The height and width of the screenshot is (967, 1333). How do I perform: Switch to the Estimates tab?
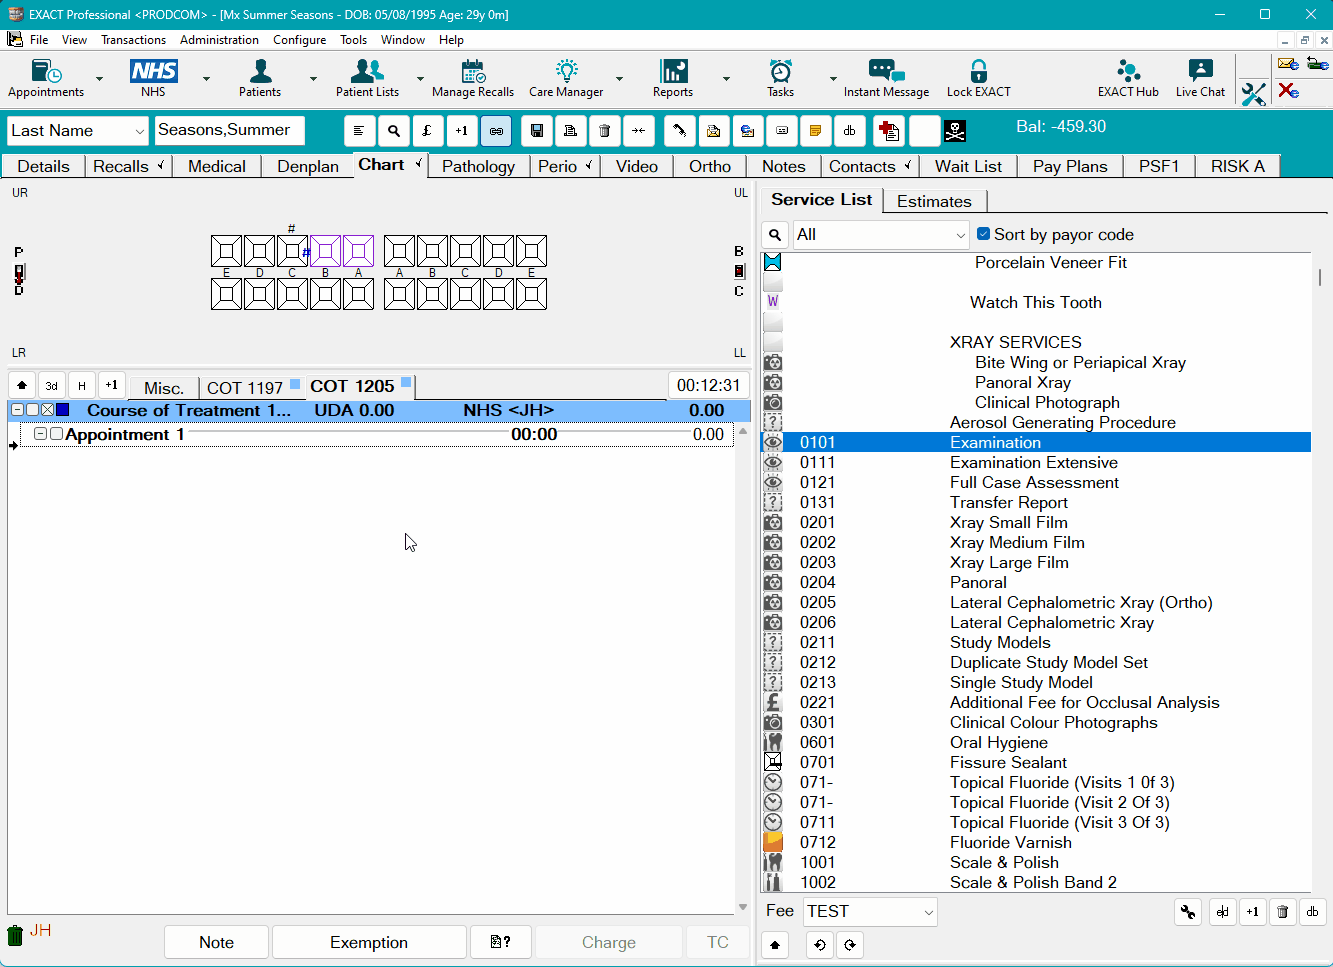[934, 201]
